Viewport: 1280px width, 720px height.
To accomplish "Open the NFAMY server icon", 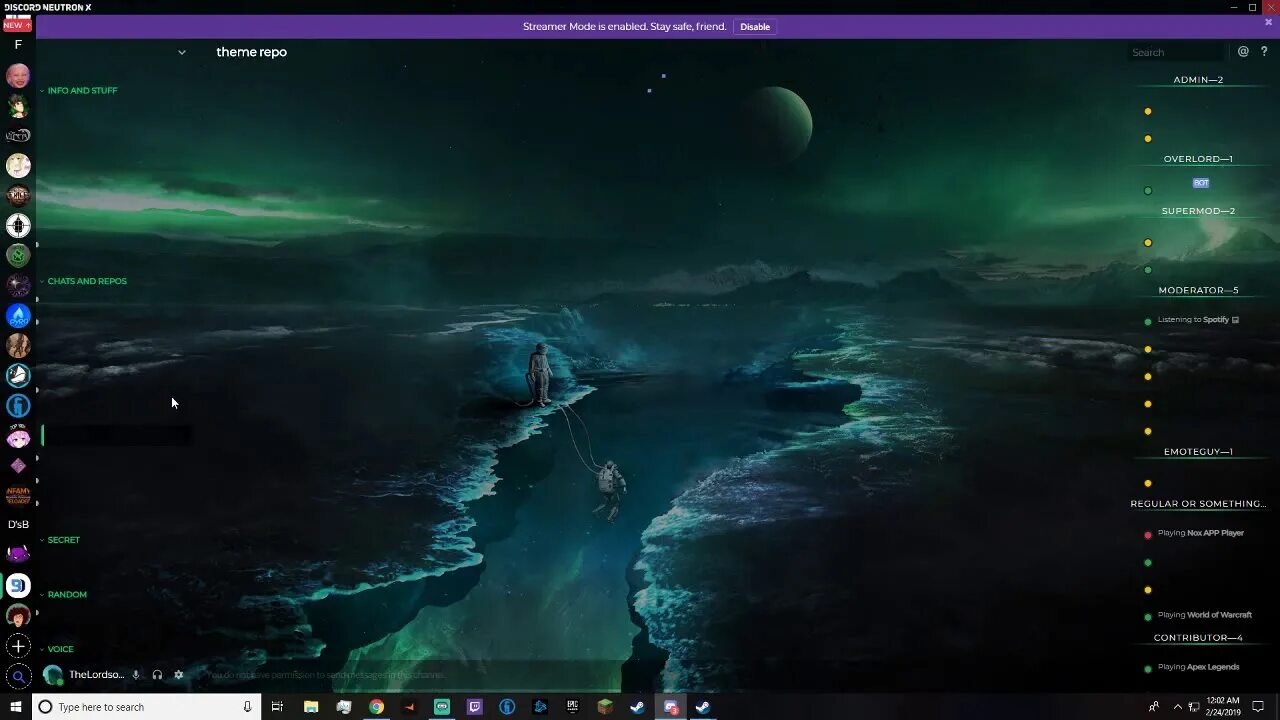I will (18, 494).
